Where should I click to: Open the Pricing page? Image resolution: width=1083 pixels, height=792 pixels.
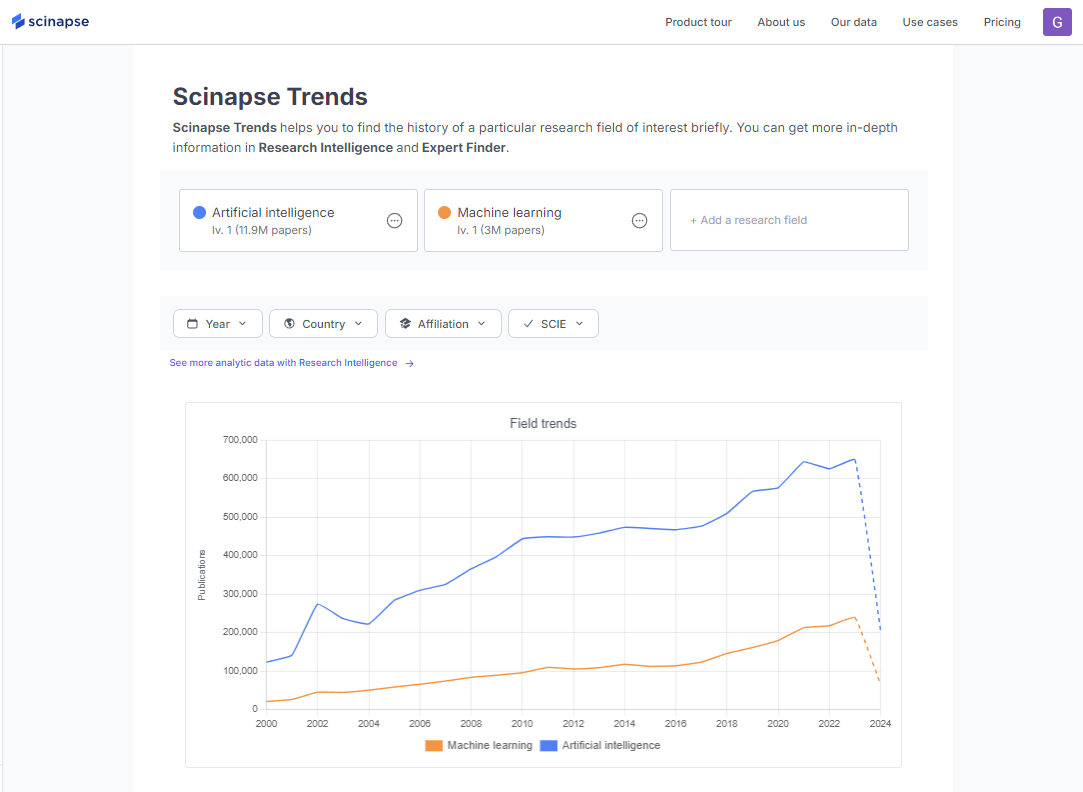coord(1002,22)
